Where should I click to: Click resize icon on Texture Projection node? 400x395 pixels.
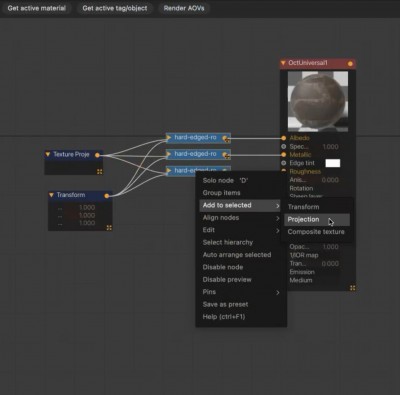coord(100,172)
